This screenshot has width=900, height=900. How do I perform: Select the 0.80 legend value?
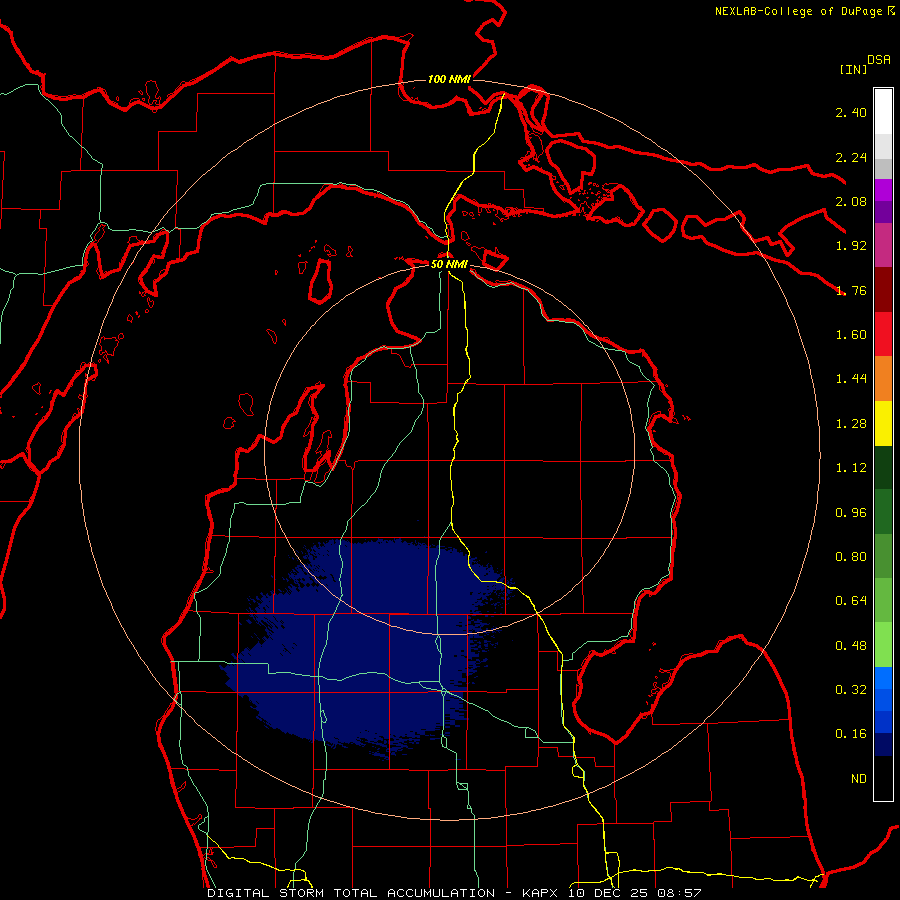(851, 557)
